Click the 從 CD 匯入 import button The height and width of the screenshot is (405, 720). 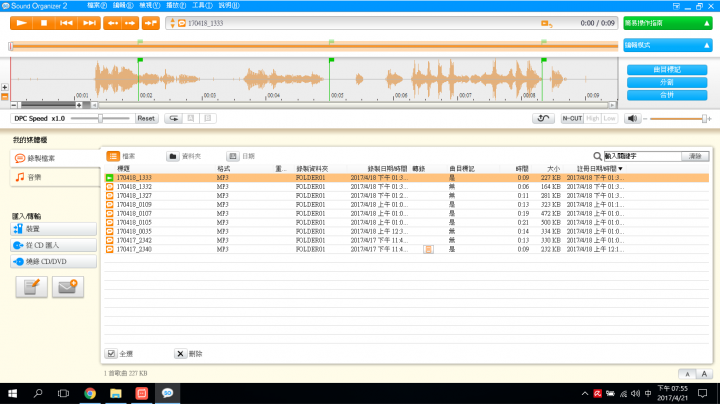pos(54,245)
